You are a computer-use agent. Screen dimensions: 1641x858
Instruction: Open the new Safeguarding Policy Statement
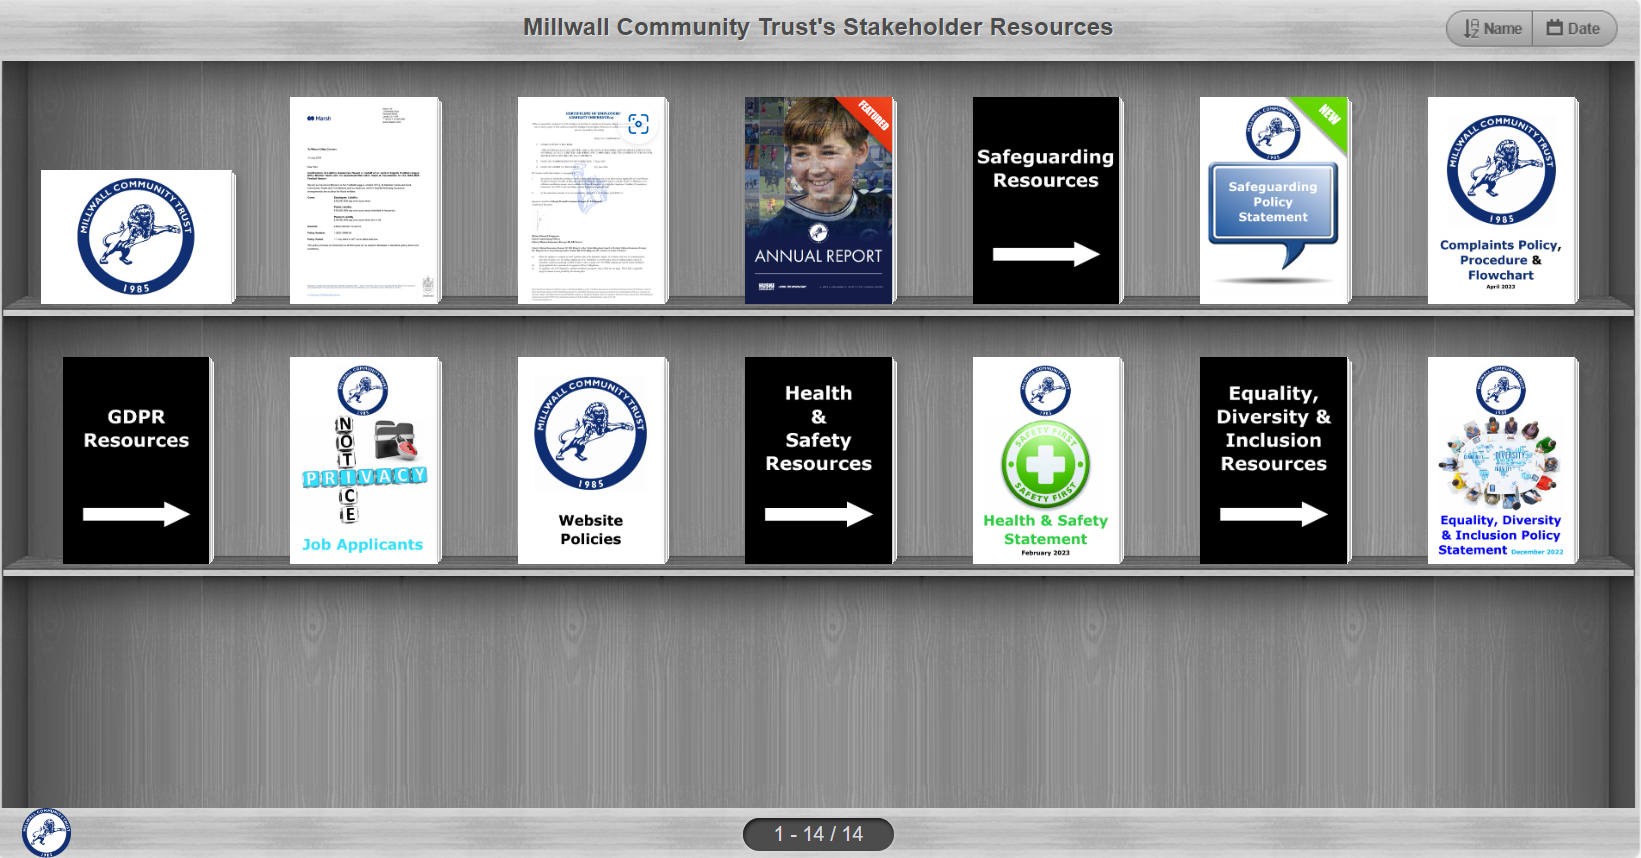(1273, 200)
